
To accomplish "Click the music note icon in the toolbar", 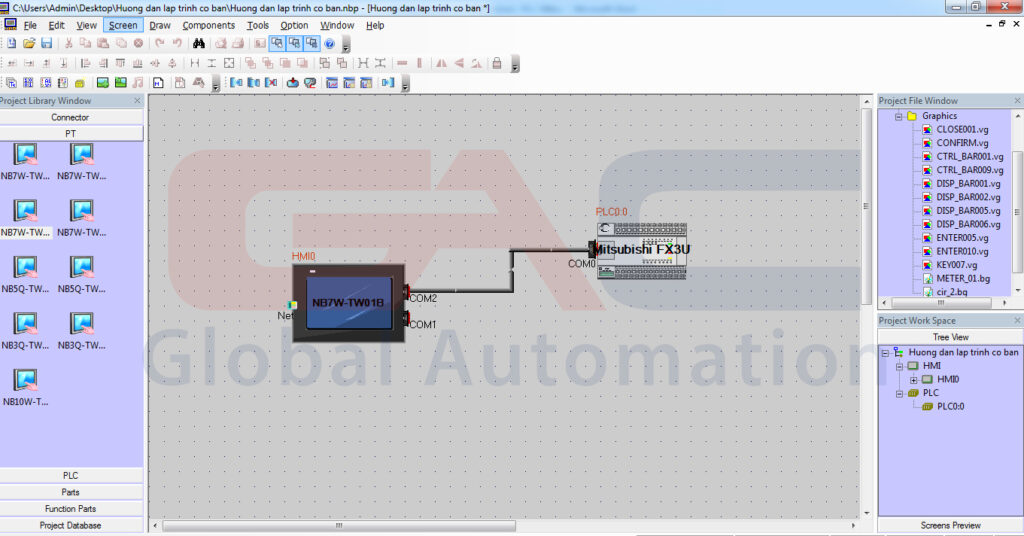I will (138, 83).
